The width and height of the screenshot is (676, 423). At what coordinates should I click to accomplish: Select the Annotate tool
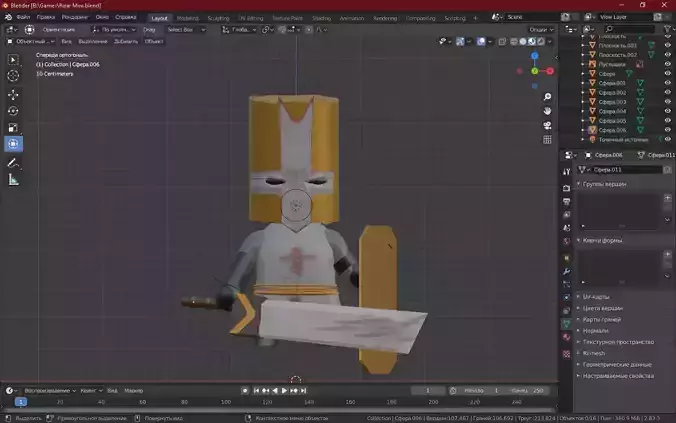(x=13, y=163)
